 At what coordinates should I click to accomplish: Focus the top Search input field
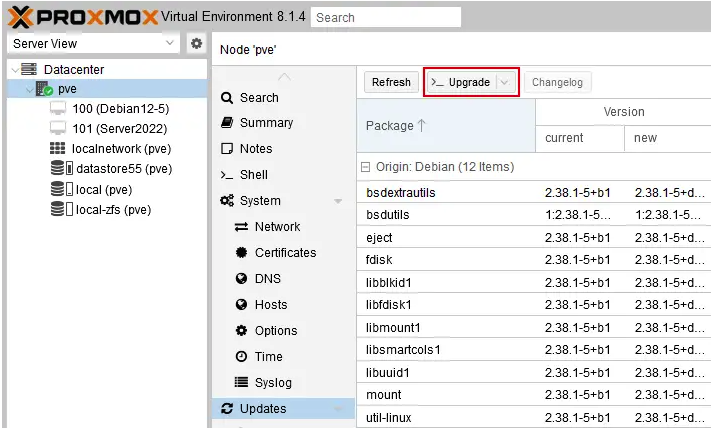(385, 17)
